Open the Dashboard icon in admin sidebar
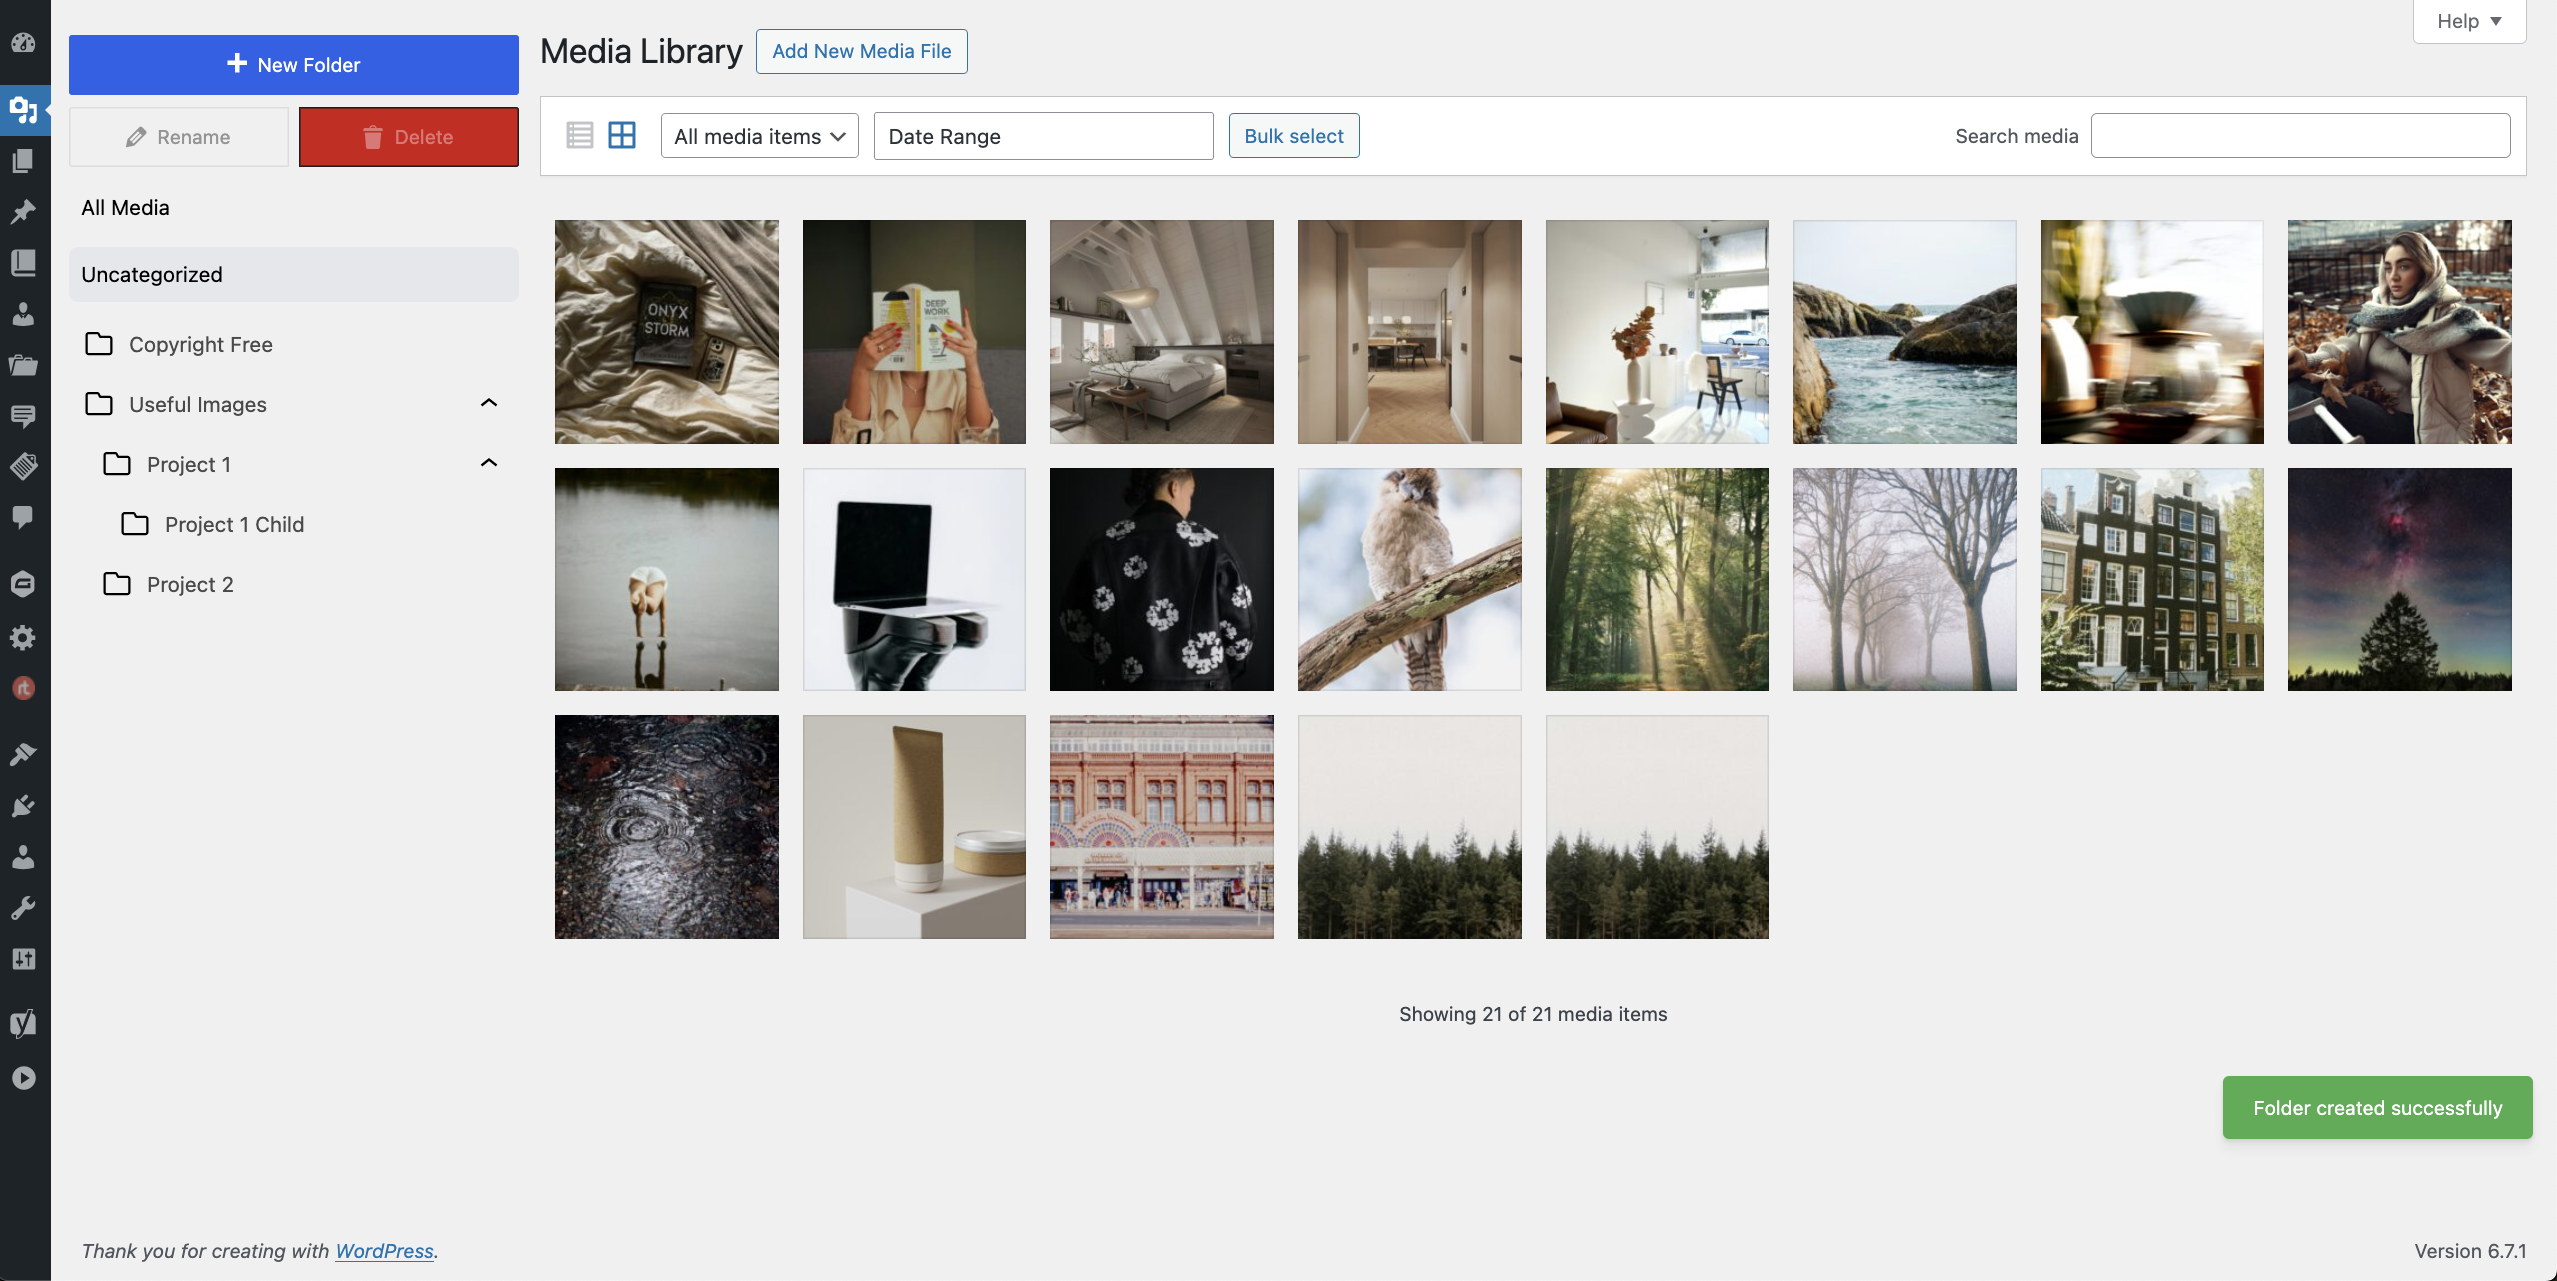This screenshot has width=2557, height=1281. [x=24, y=43]
